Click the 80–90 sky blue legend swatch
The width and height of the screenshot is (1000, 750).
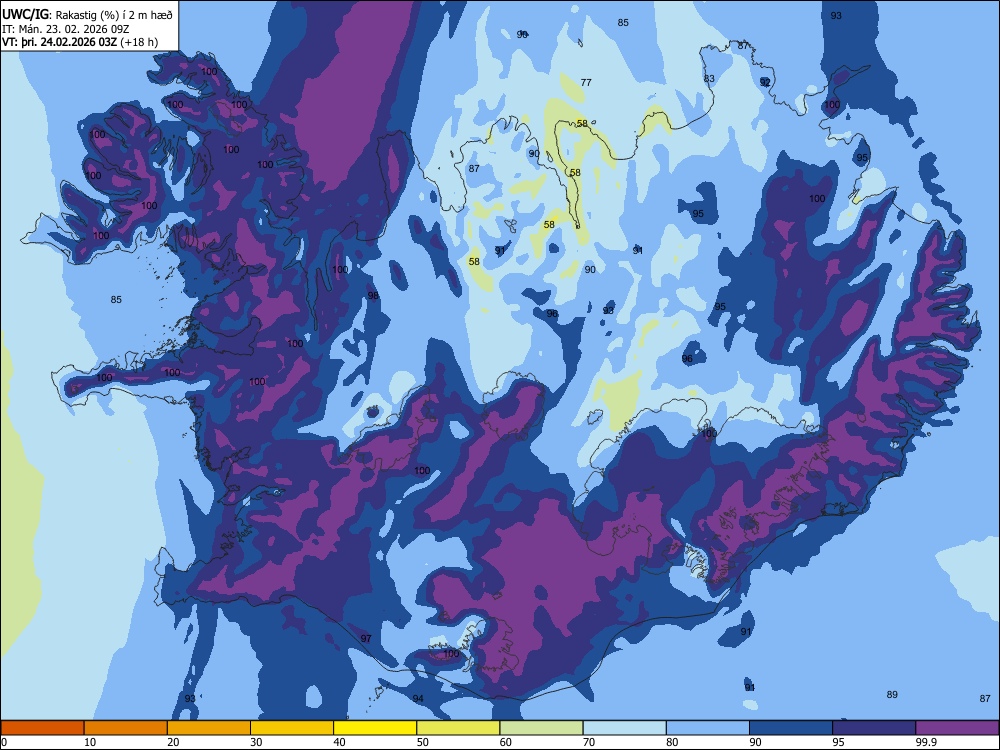[x=708, y=728]
